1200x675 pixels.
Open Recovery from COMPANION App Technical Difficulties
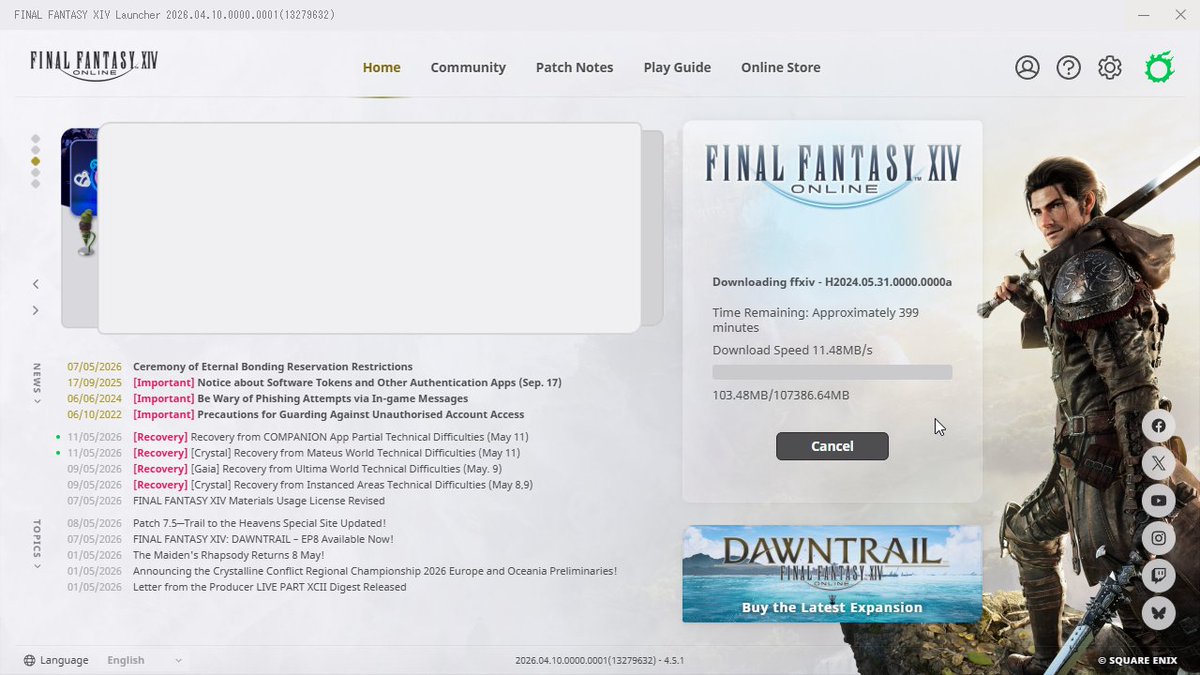coord(330,437)
